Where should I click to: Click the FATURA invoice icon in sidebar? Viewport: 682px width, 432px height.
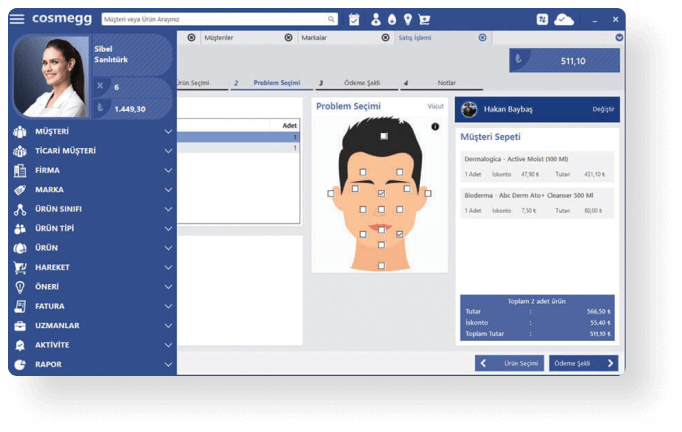tap(20, 306)
